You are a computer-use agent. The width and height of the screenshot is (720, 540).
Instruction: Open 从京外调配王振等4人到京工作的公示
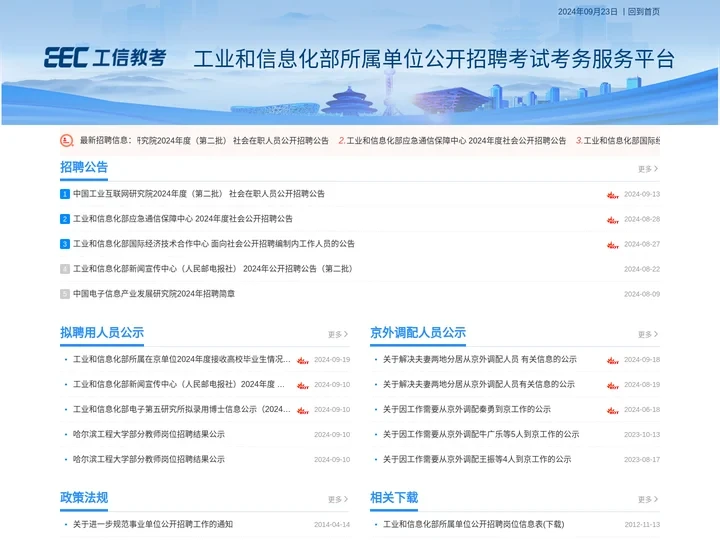[x=477, y=459]
